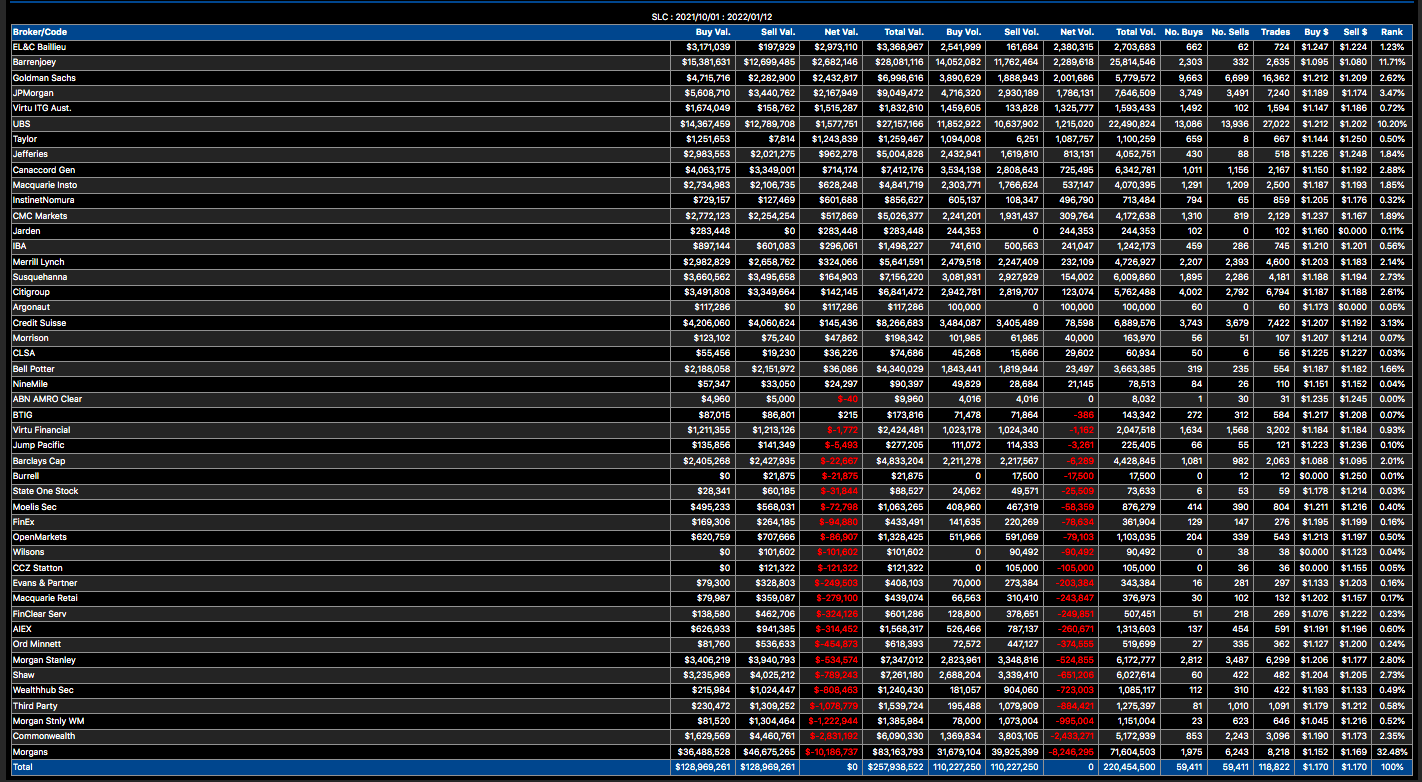Select the OpenMarkets broker row
Viewport: 1422px width, 782px height.
click(709, 537)
